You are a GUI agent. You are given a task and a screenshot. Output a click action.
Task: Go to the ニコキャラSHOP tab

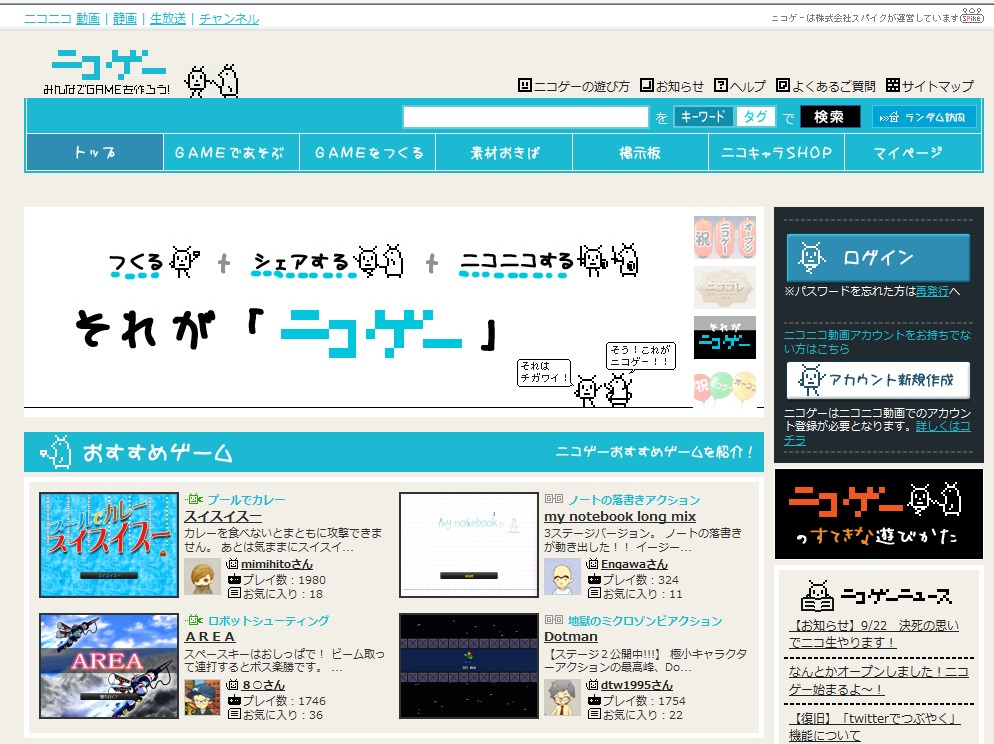pos(776,153)
